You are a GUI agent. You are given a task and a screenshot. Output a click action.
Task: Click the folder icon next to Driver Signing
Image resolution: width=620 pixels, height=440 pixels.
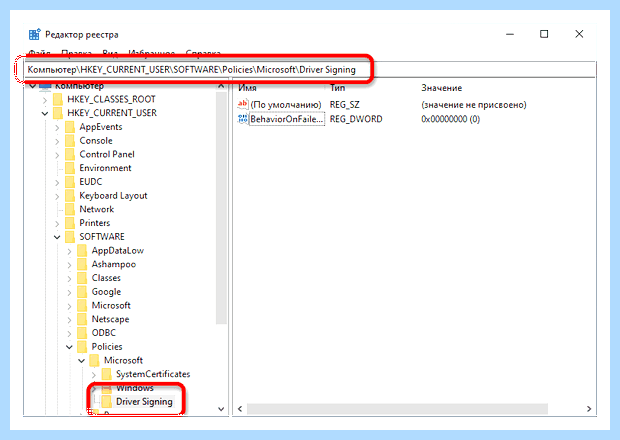[x=107, y=402]
